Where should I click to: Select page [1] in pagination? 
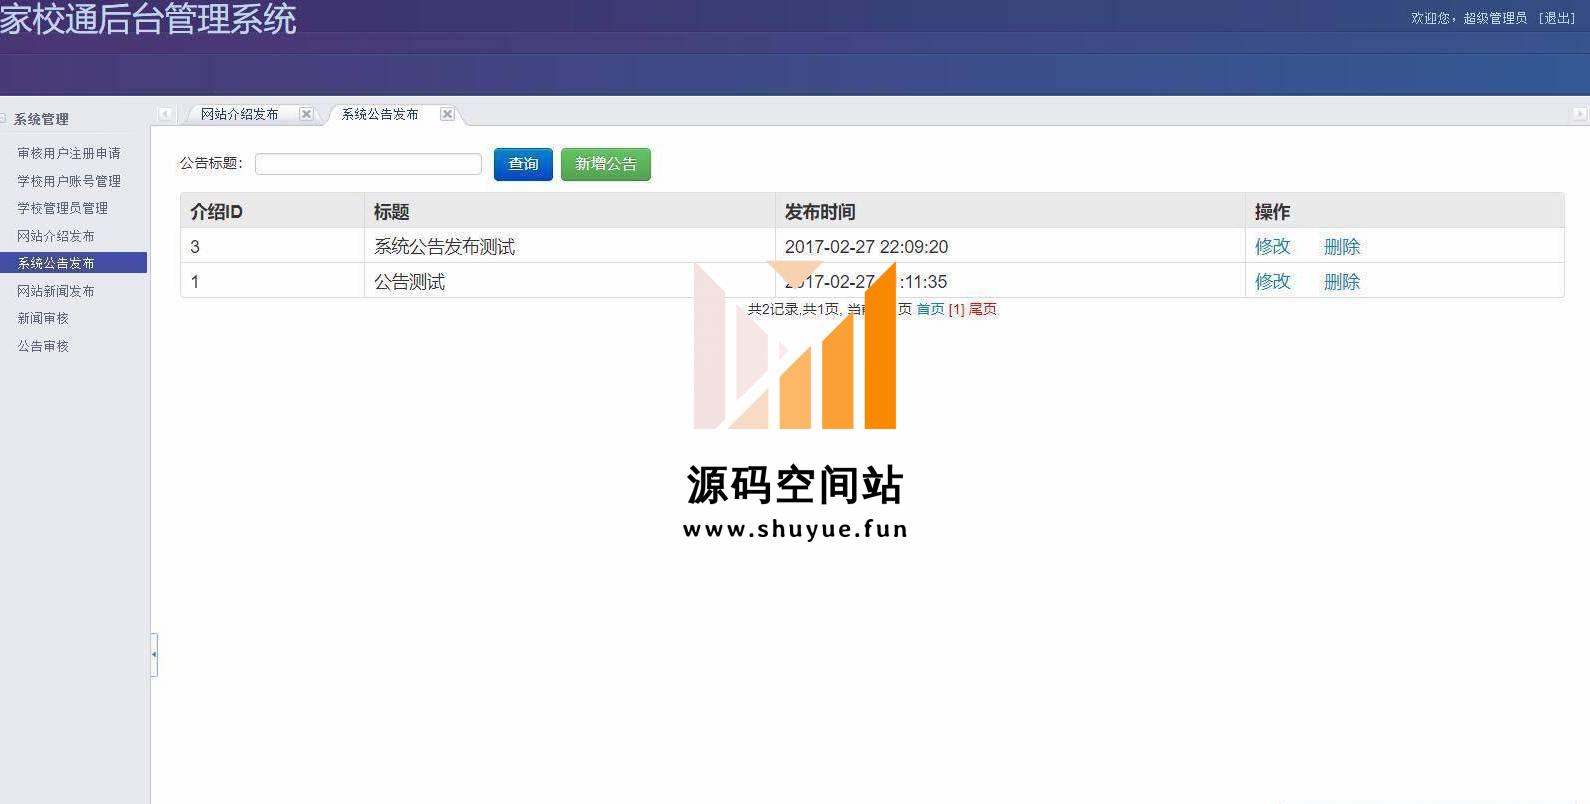click(x=957, y=309)
